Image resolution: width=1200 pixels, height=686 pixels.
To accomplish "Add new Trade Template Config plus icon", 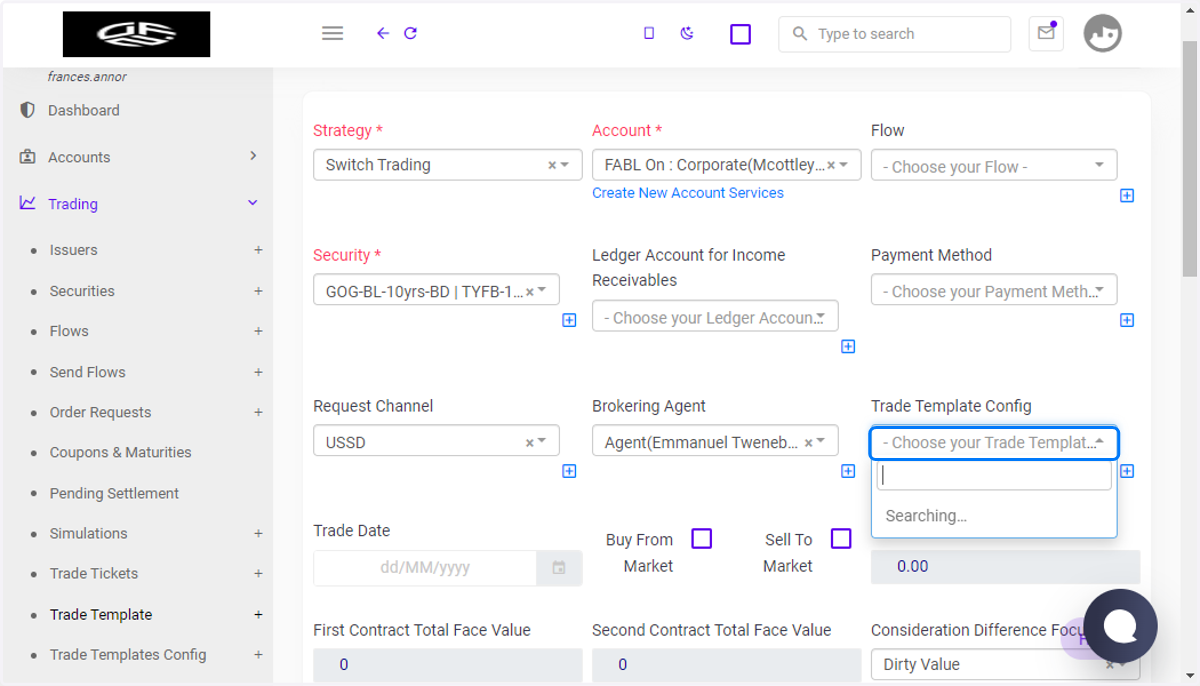I will 1127,471.
